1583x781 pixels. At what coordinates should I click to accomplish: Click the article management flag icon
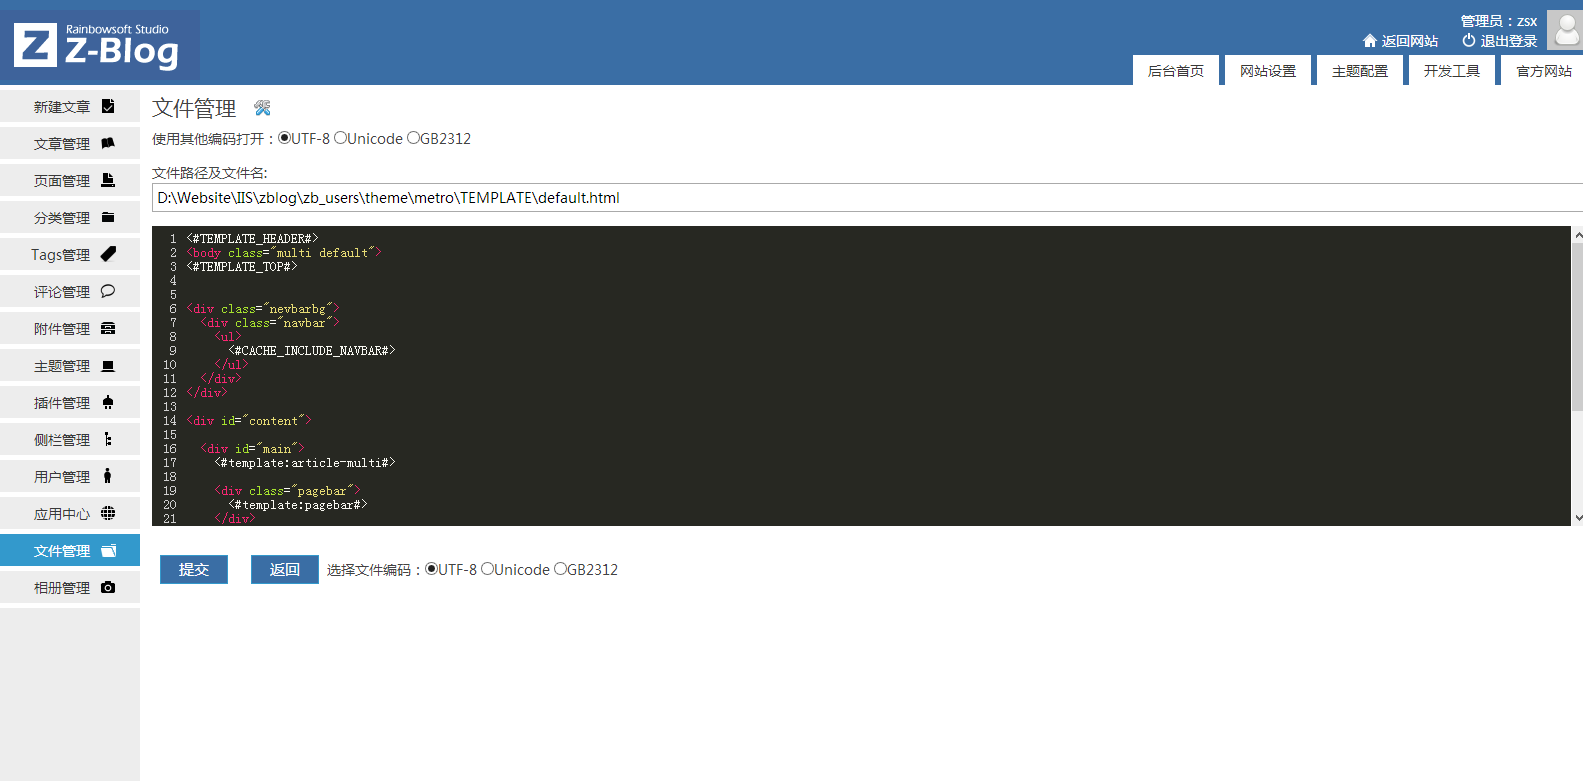point(108,143)
